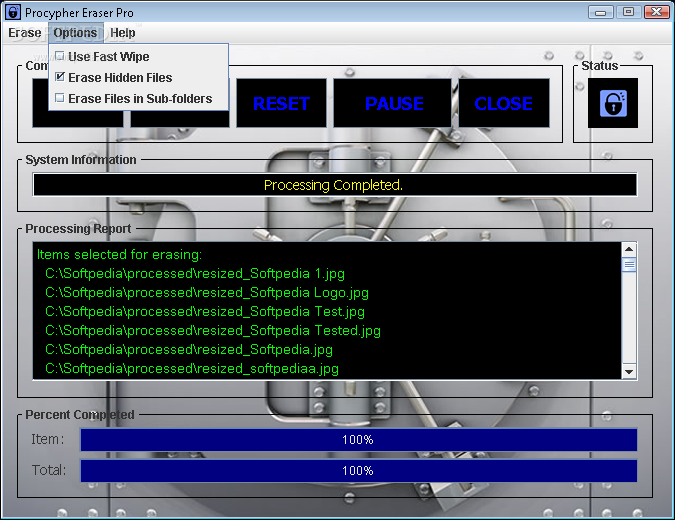Select the resized_Softpedia.jpg line

point(189,350)
